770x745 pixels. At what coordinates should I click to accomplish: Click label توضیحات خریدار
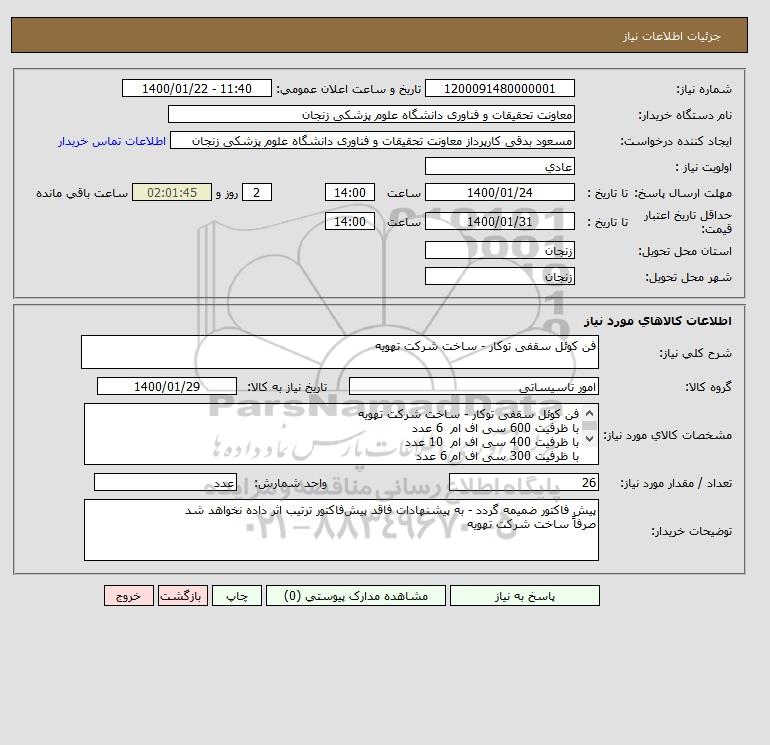[691, 531]
